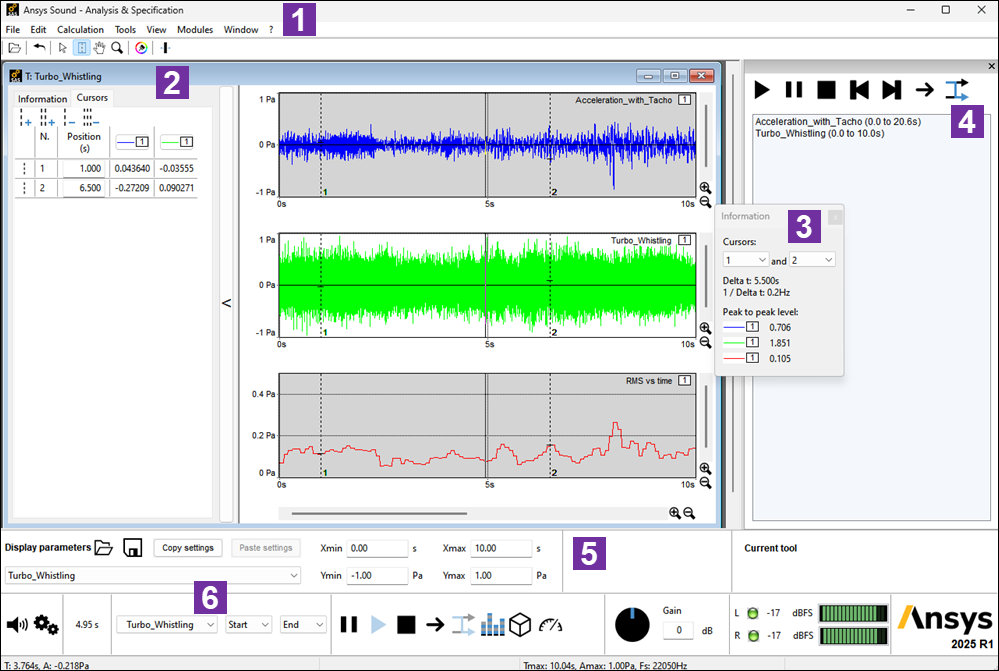This screenshot has height=671, width=999.
Task: Toggle the vertical cursor tool in toolbar
Action: coord(165,47)
